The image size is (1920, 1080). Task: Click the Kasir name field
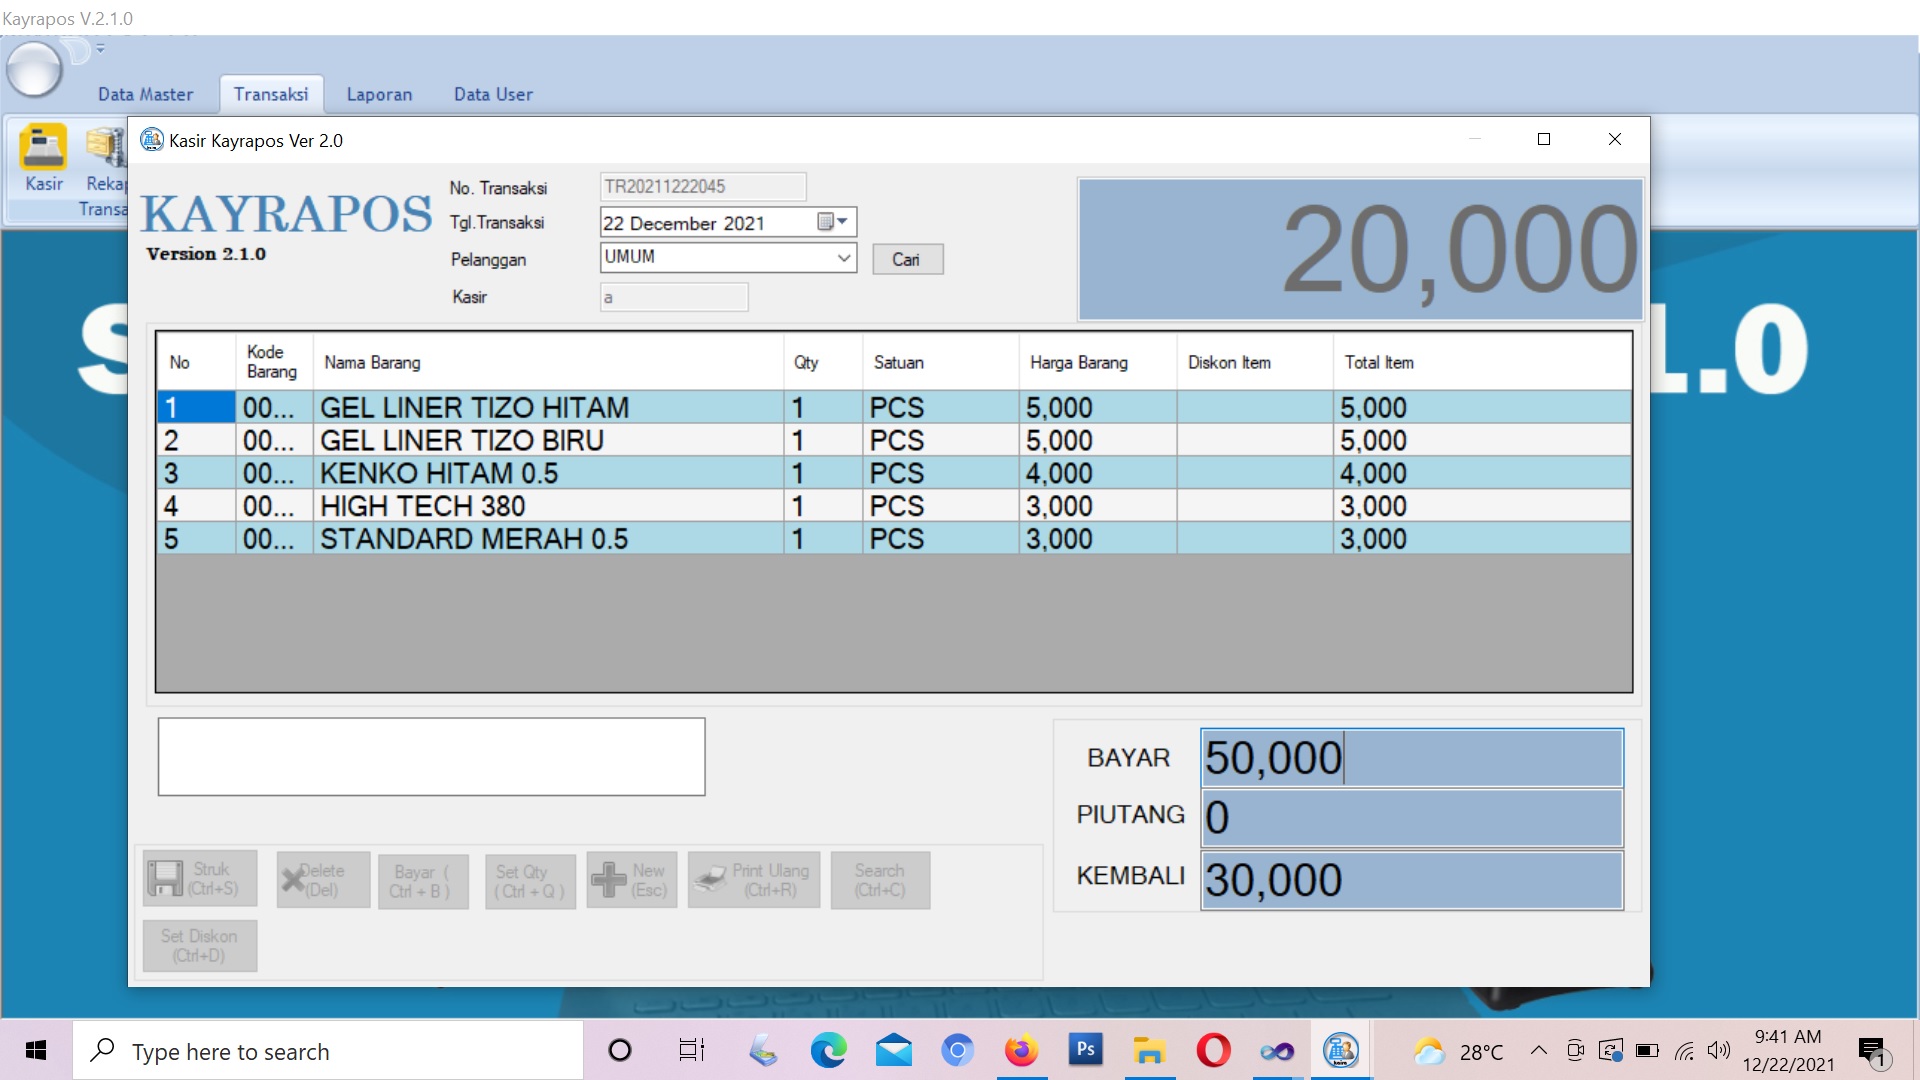pyautogui.click(x=674, y=297)
